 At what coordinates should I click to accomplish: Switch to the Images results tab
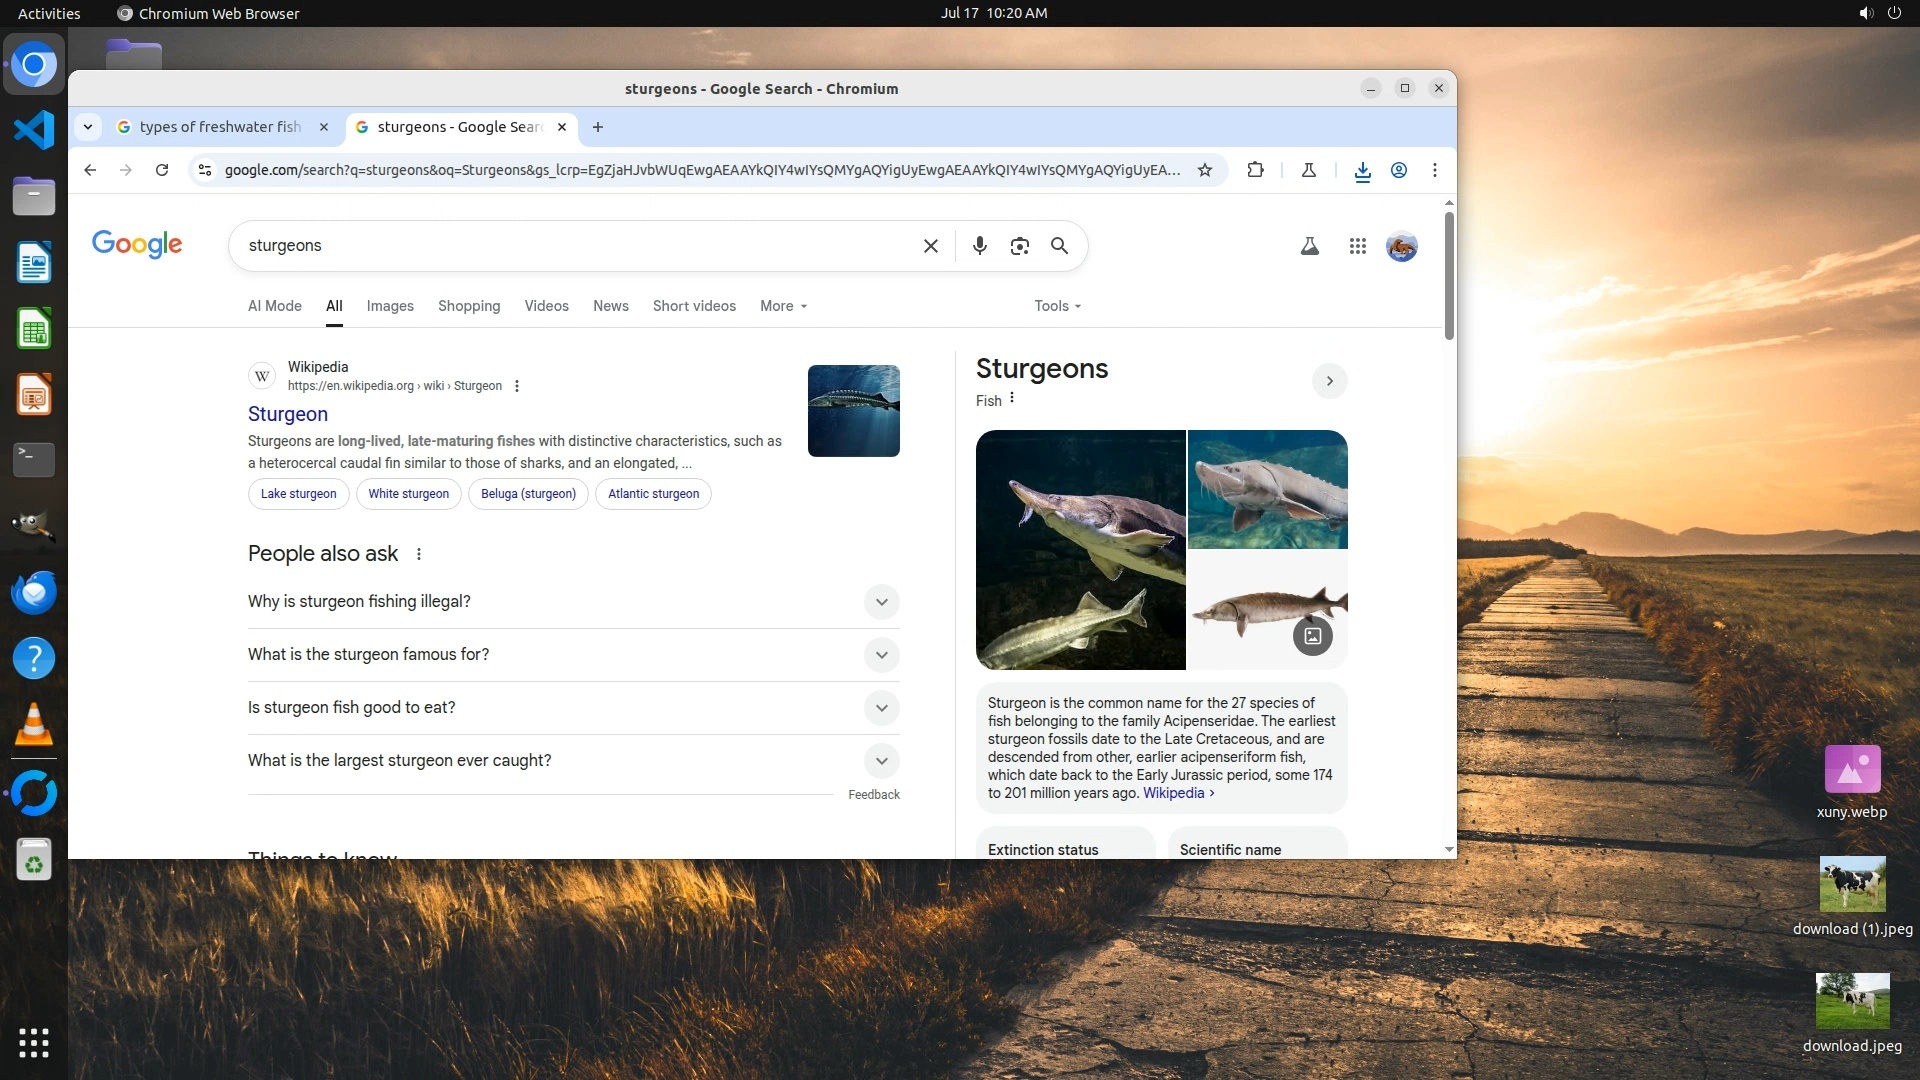[390, 306]
